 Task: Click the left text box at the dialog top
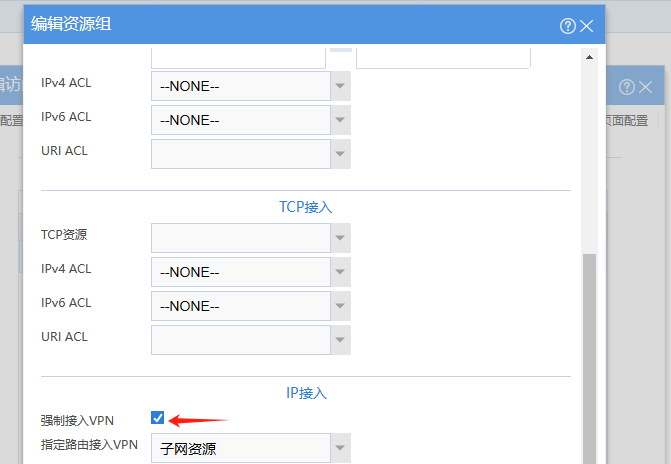point(238,56)
